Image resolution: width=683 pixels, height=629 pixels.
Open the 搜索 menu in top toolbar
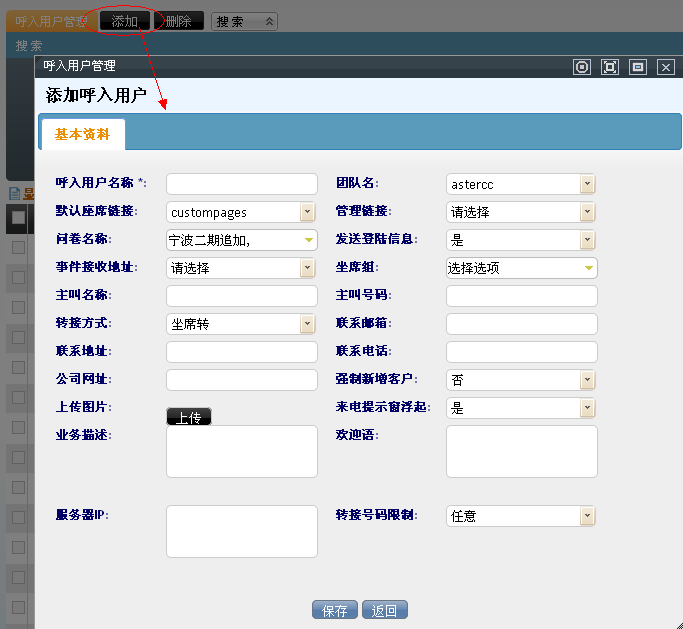point(244,21)
